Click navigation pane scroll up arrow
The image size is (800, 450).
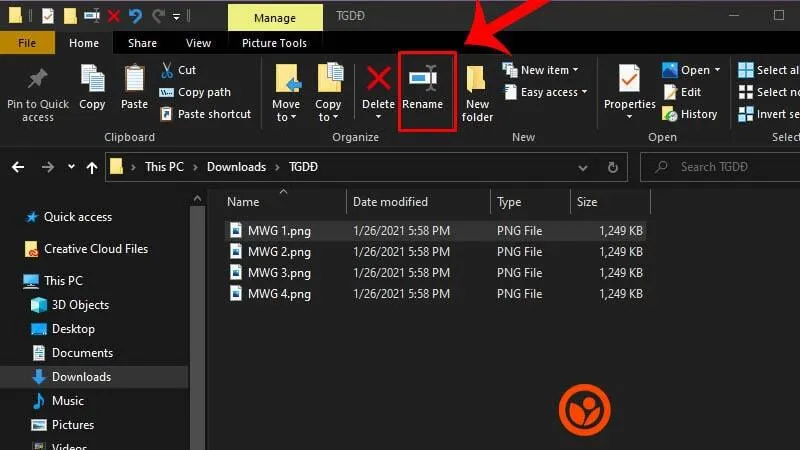click(x=197, y=198)
